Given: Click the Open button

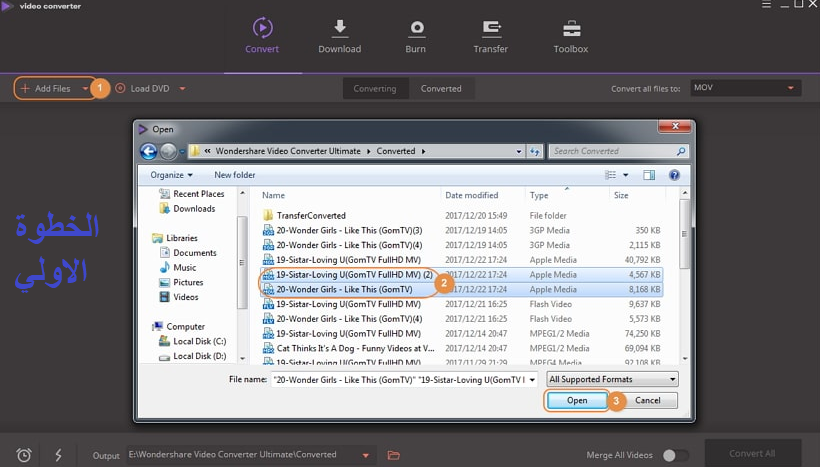Looking at the screenshot, I should [x=577, y=401].
